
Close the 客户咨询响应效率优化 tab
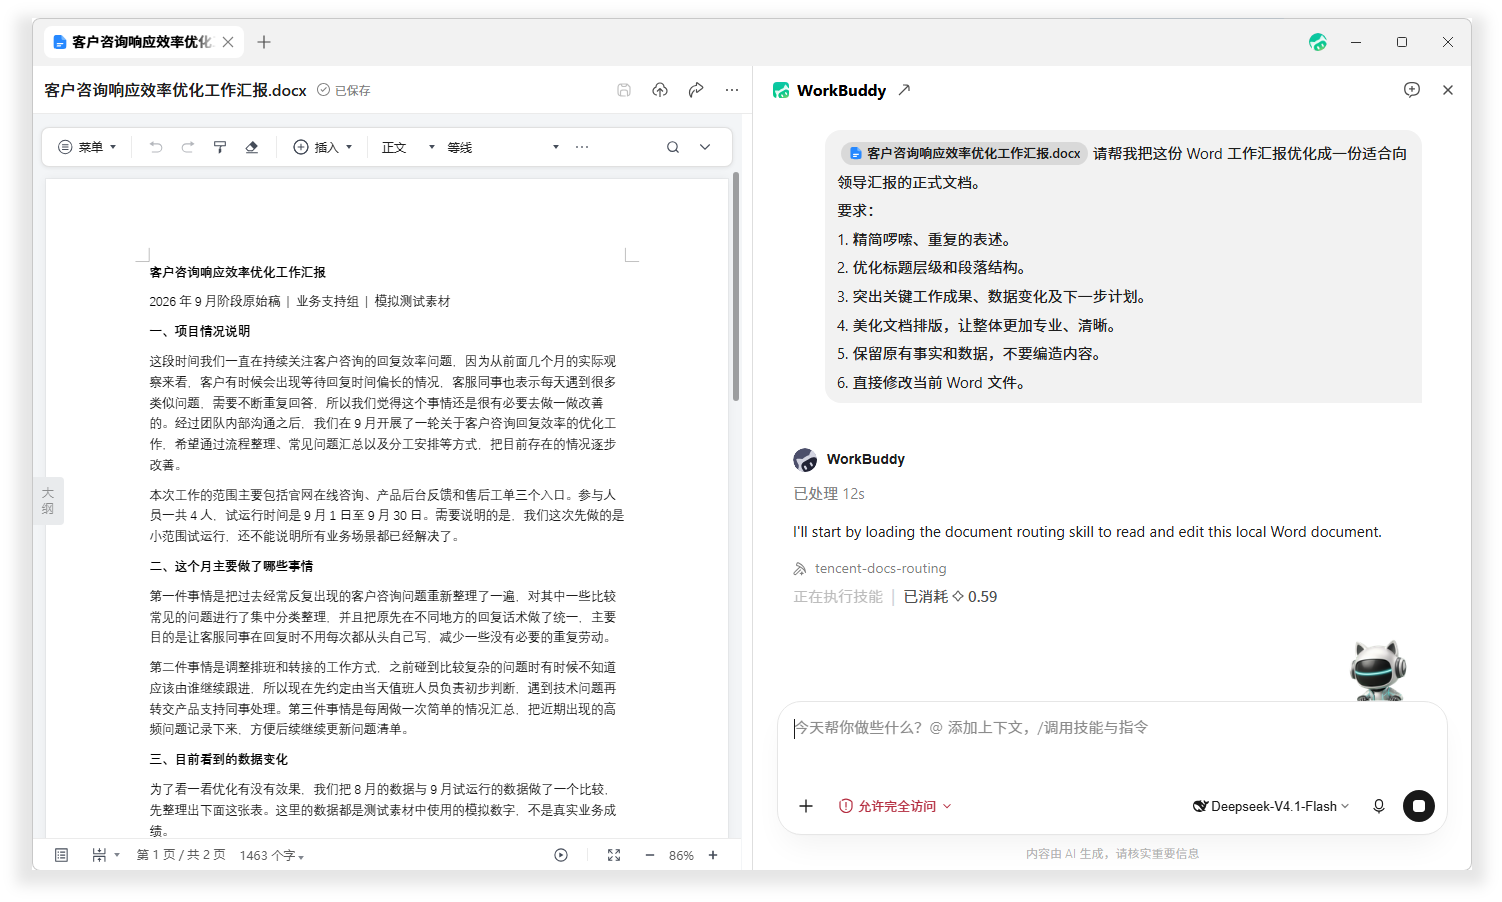click(228, 42)
